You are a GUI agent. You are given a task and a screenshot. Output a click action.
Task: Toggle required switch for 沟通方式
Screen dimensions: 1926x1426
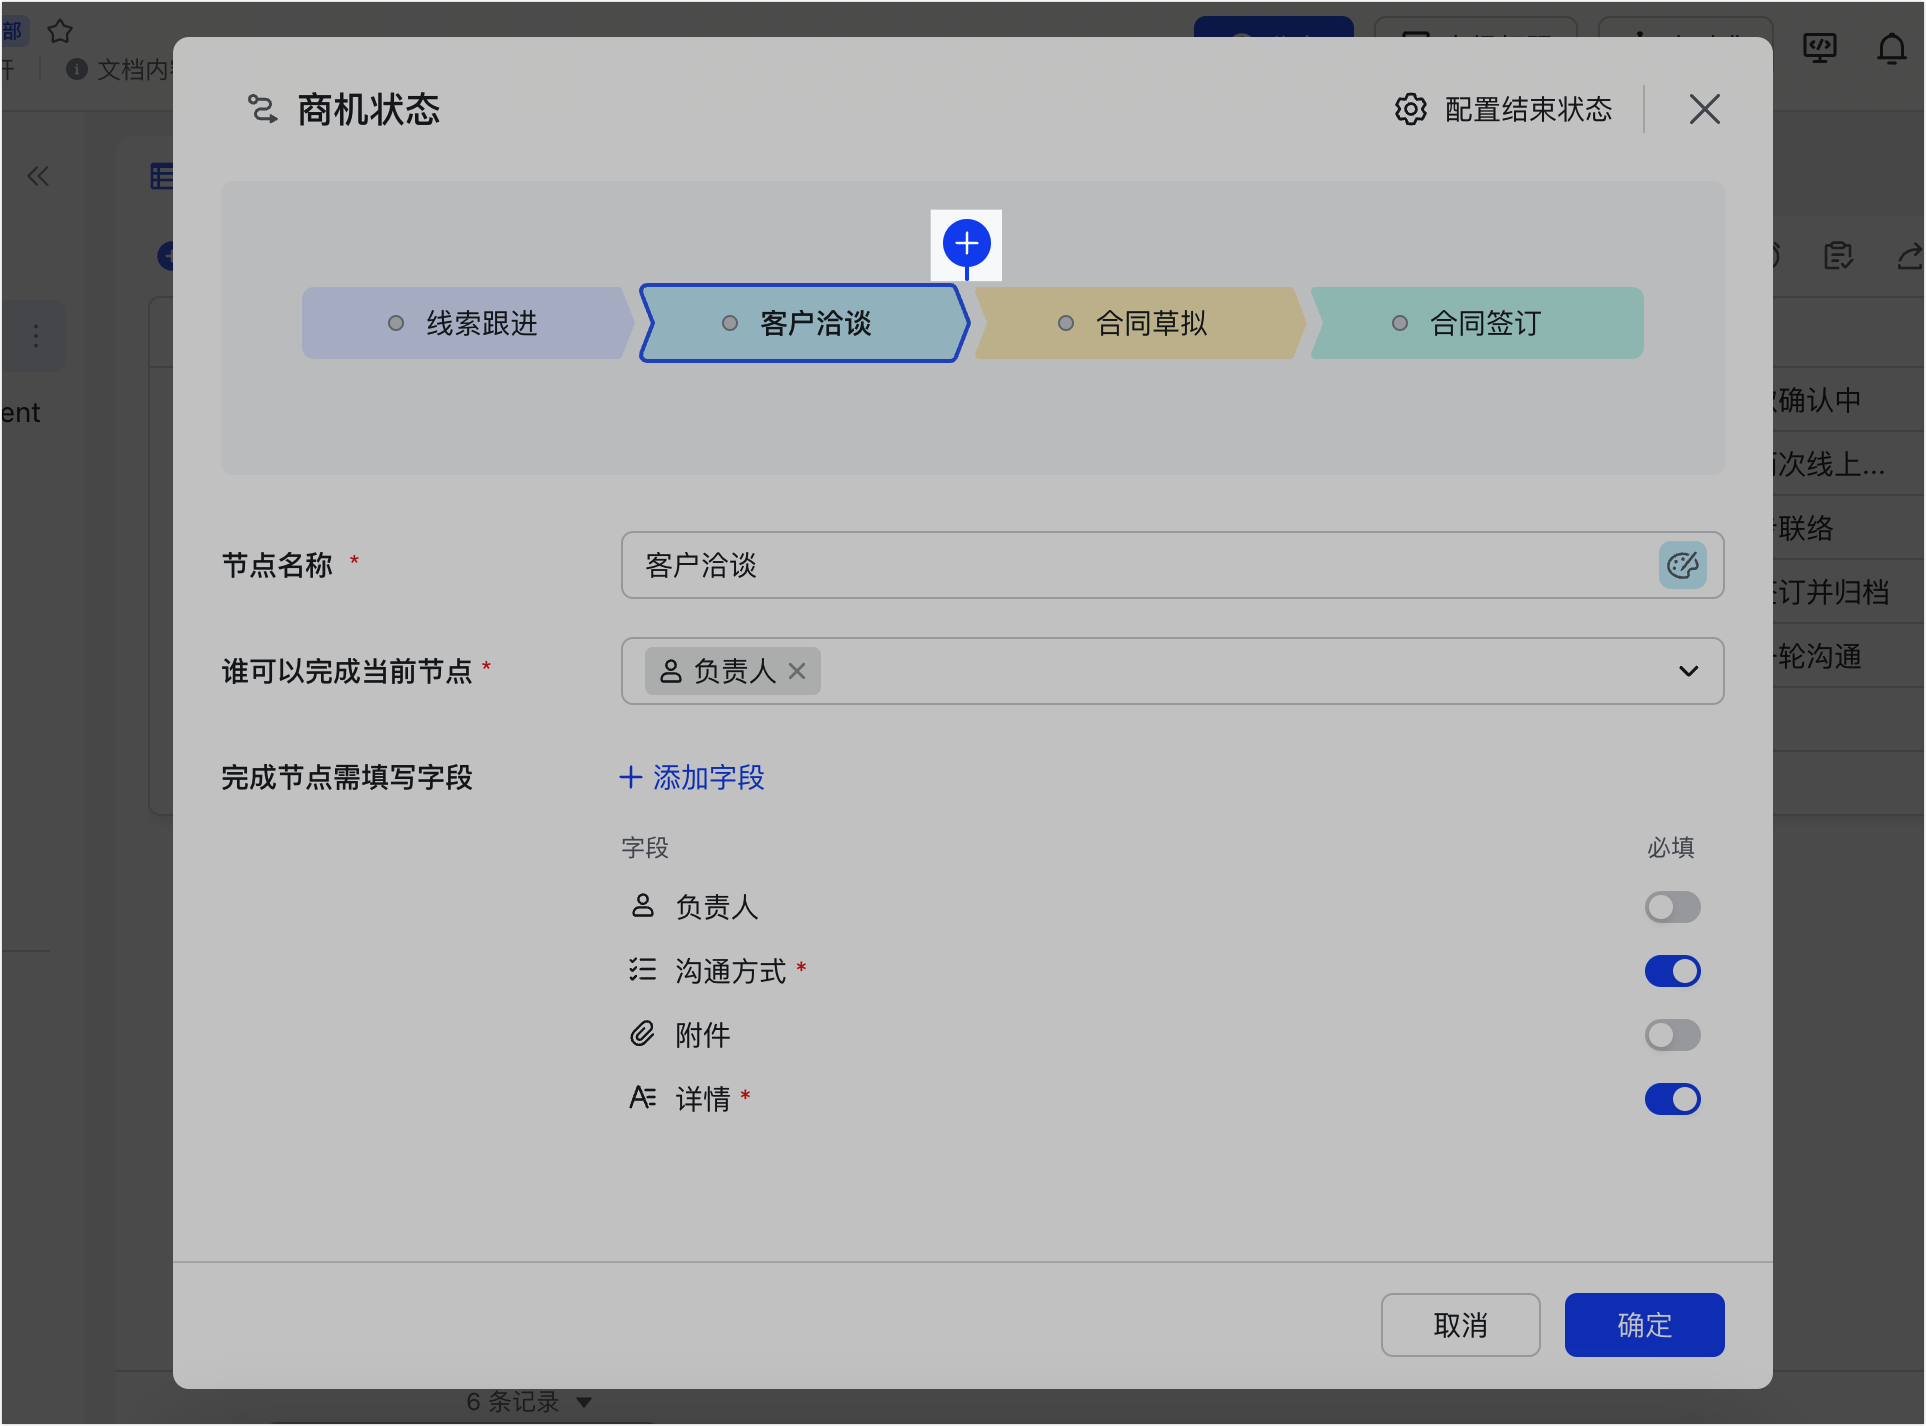(1672, 971)
